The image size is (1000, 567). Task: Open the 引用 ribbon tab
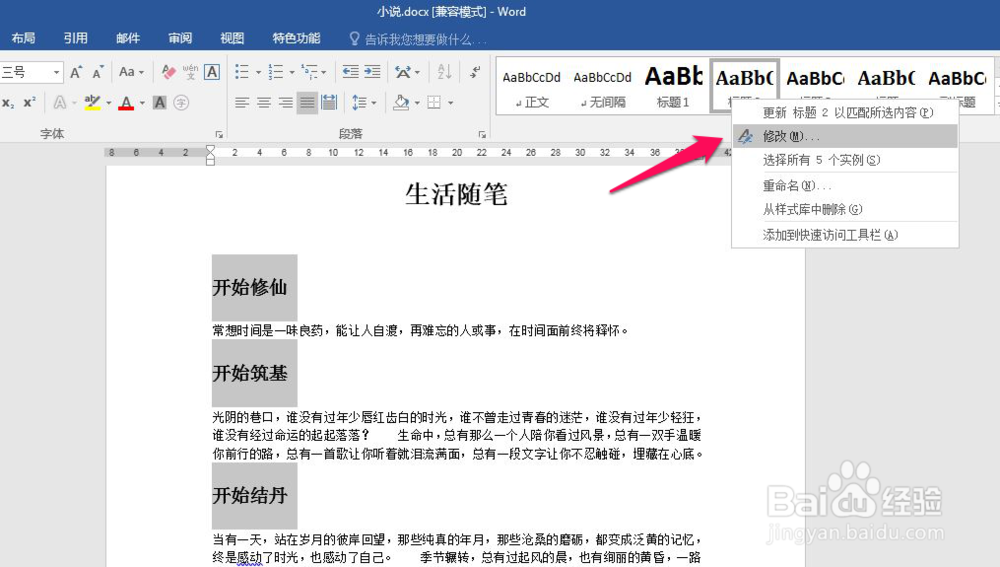tap(76, 38)
